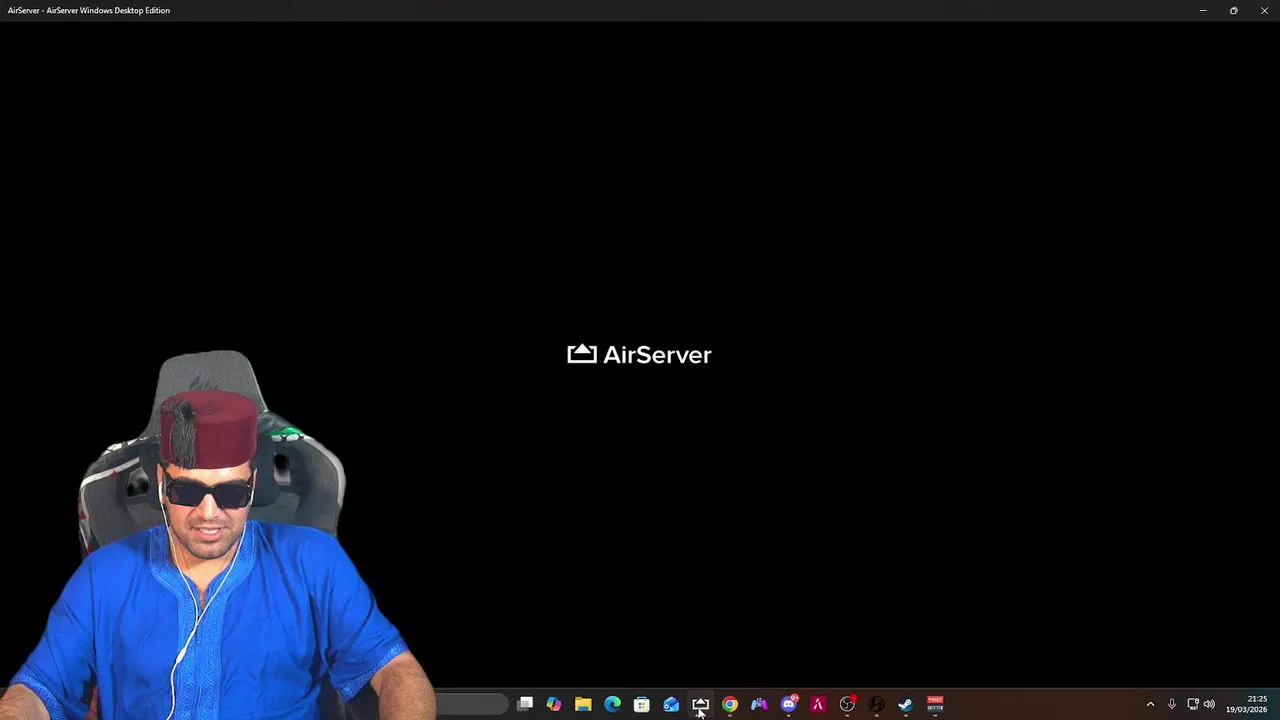This screenshot has height=720, width=1280.
Task: Show hidden system tray icons
Action: click(x=1150, y=704)
